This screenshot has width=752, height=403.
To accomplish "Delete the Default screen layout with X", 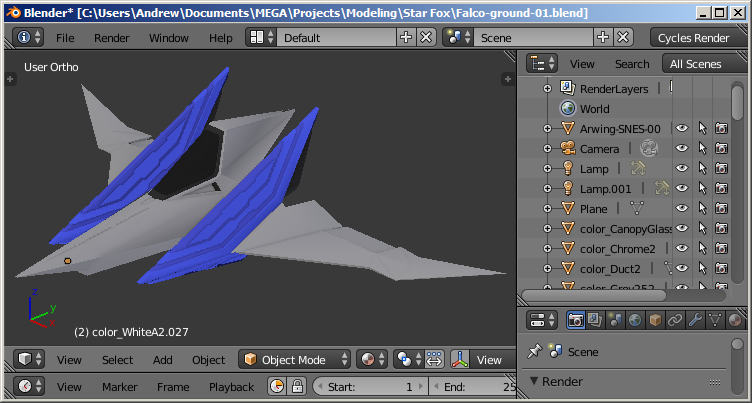I will 426,37.
